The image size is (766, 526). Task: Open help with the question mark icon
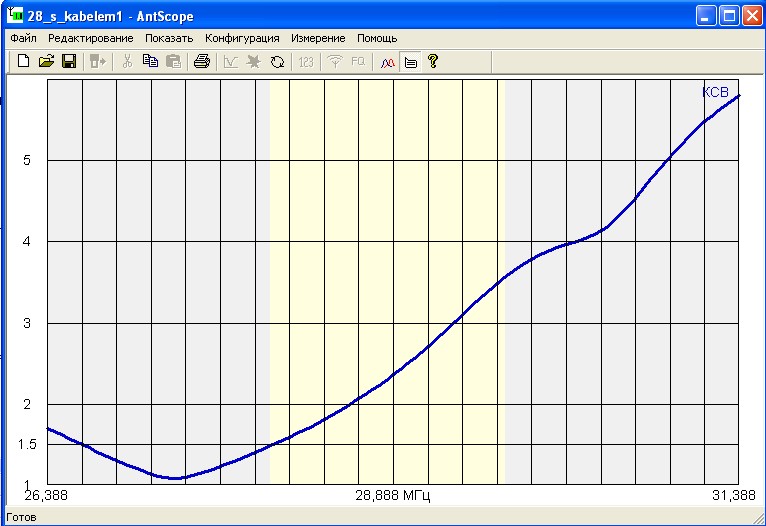coord(433,62)
